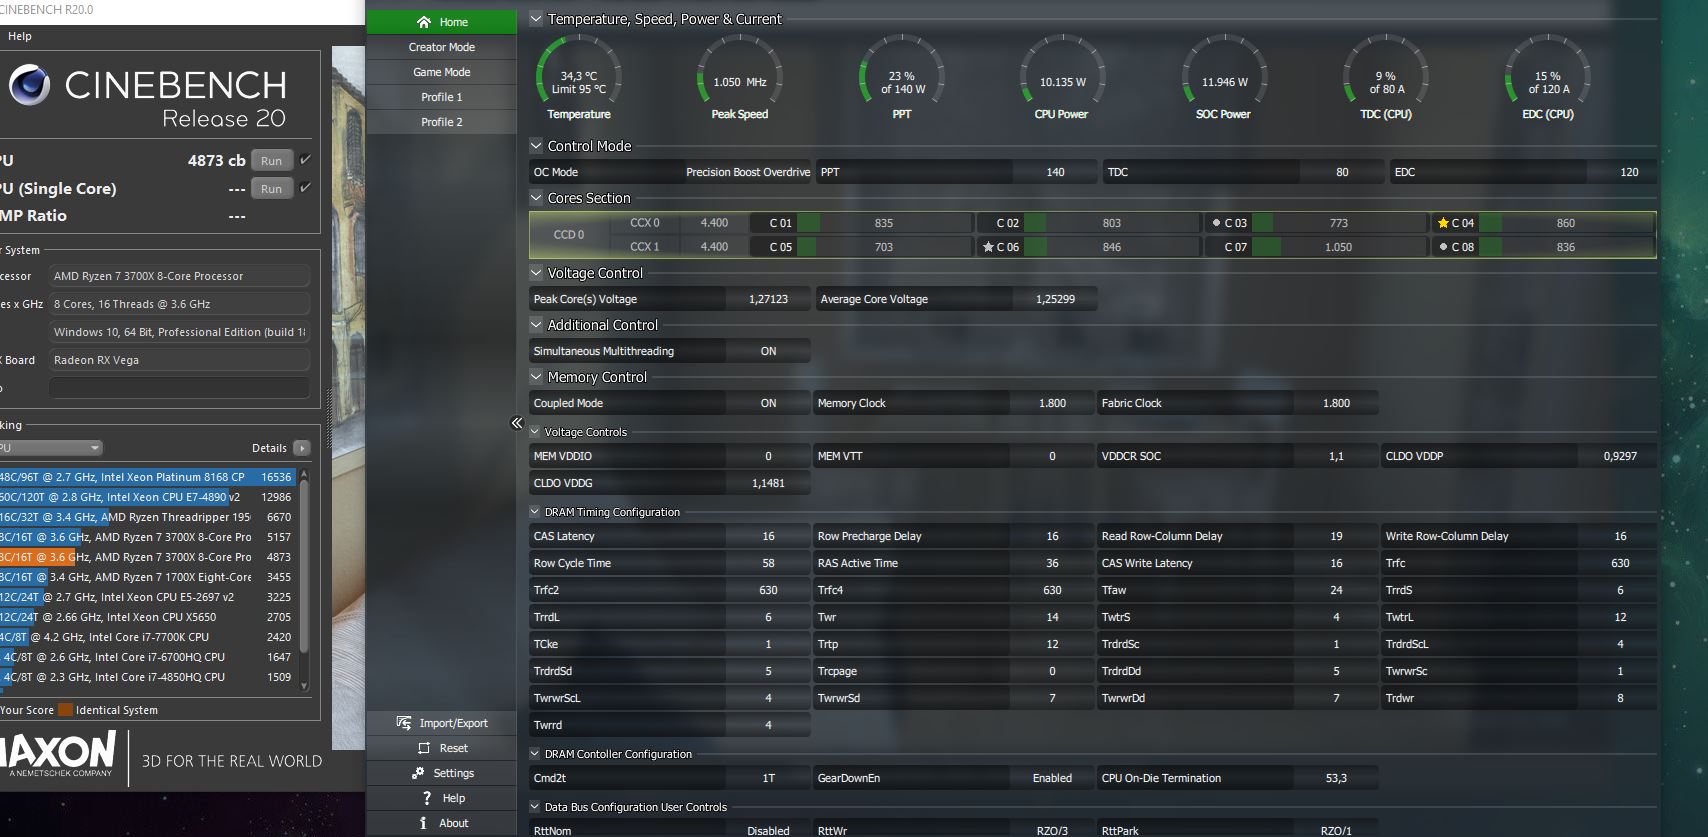Click the Temperature gauge
The image size is (1708, 837).
tap(579, 78)
